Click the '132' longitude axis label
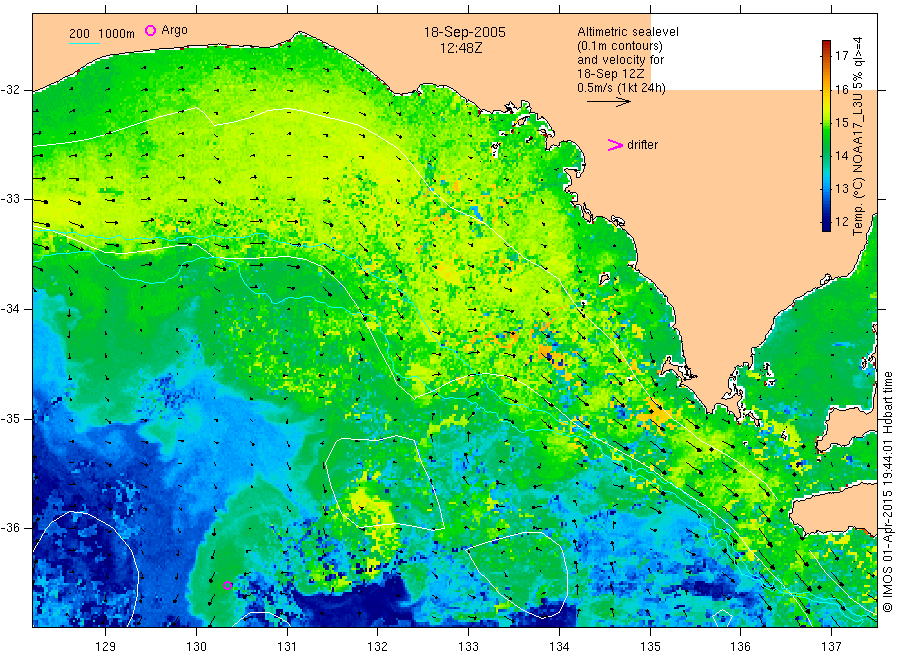900x660 pixels. click(378, 646)
